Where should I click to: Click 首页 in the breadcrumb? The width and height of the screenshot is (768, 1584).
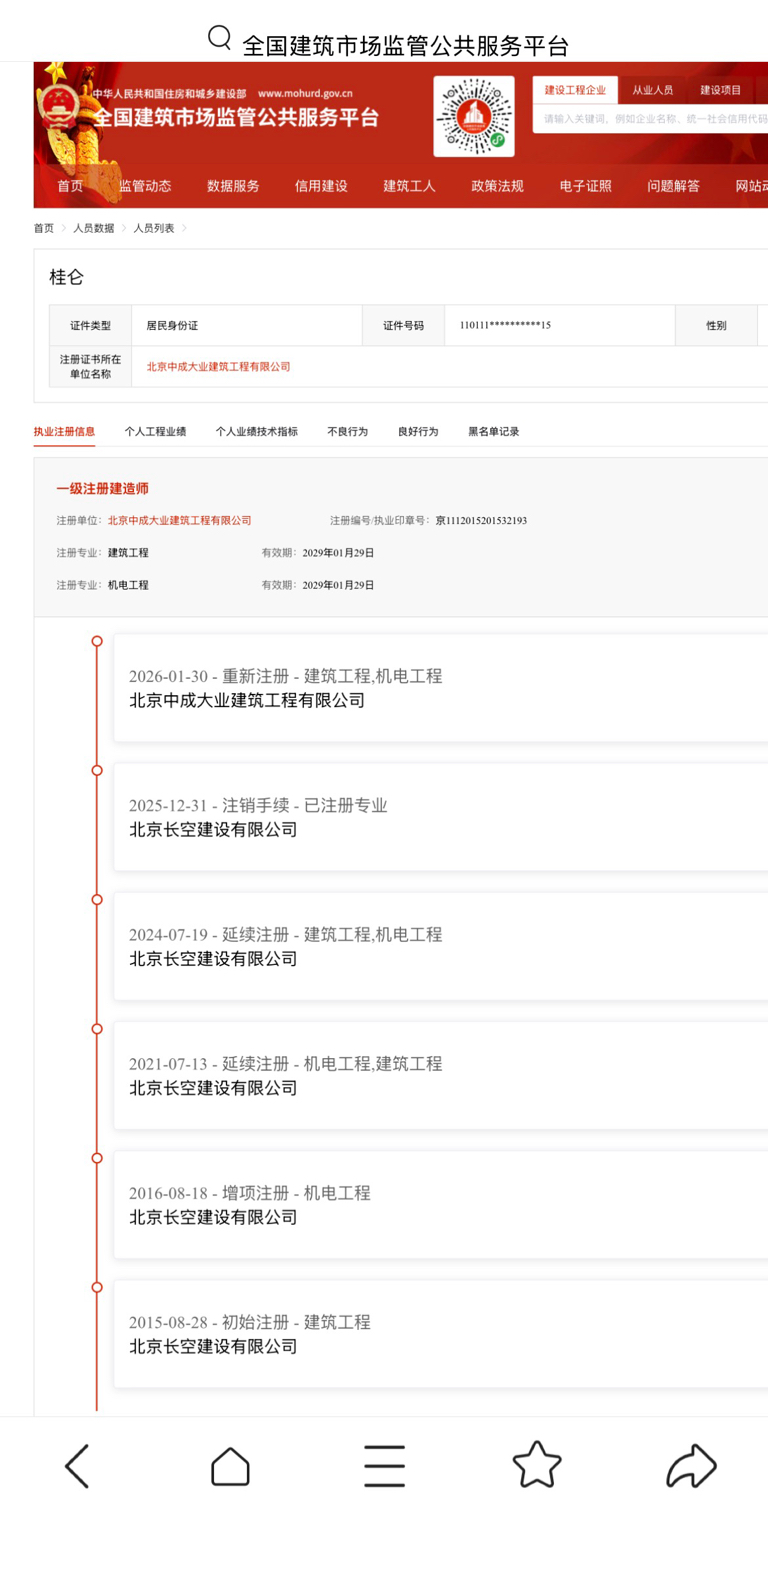(44, 228)
